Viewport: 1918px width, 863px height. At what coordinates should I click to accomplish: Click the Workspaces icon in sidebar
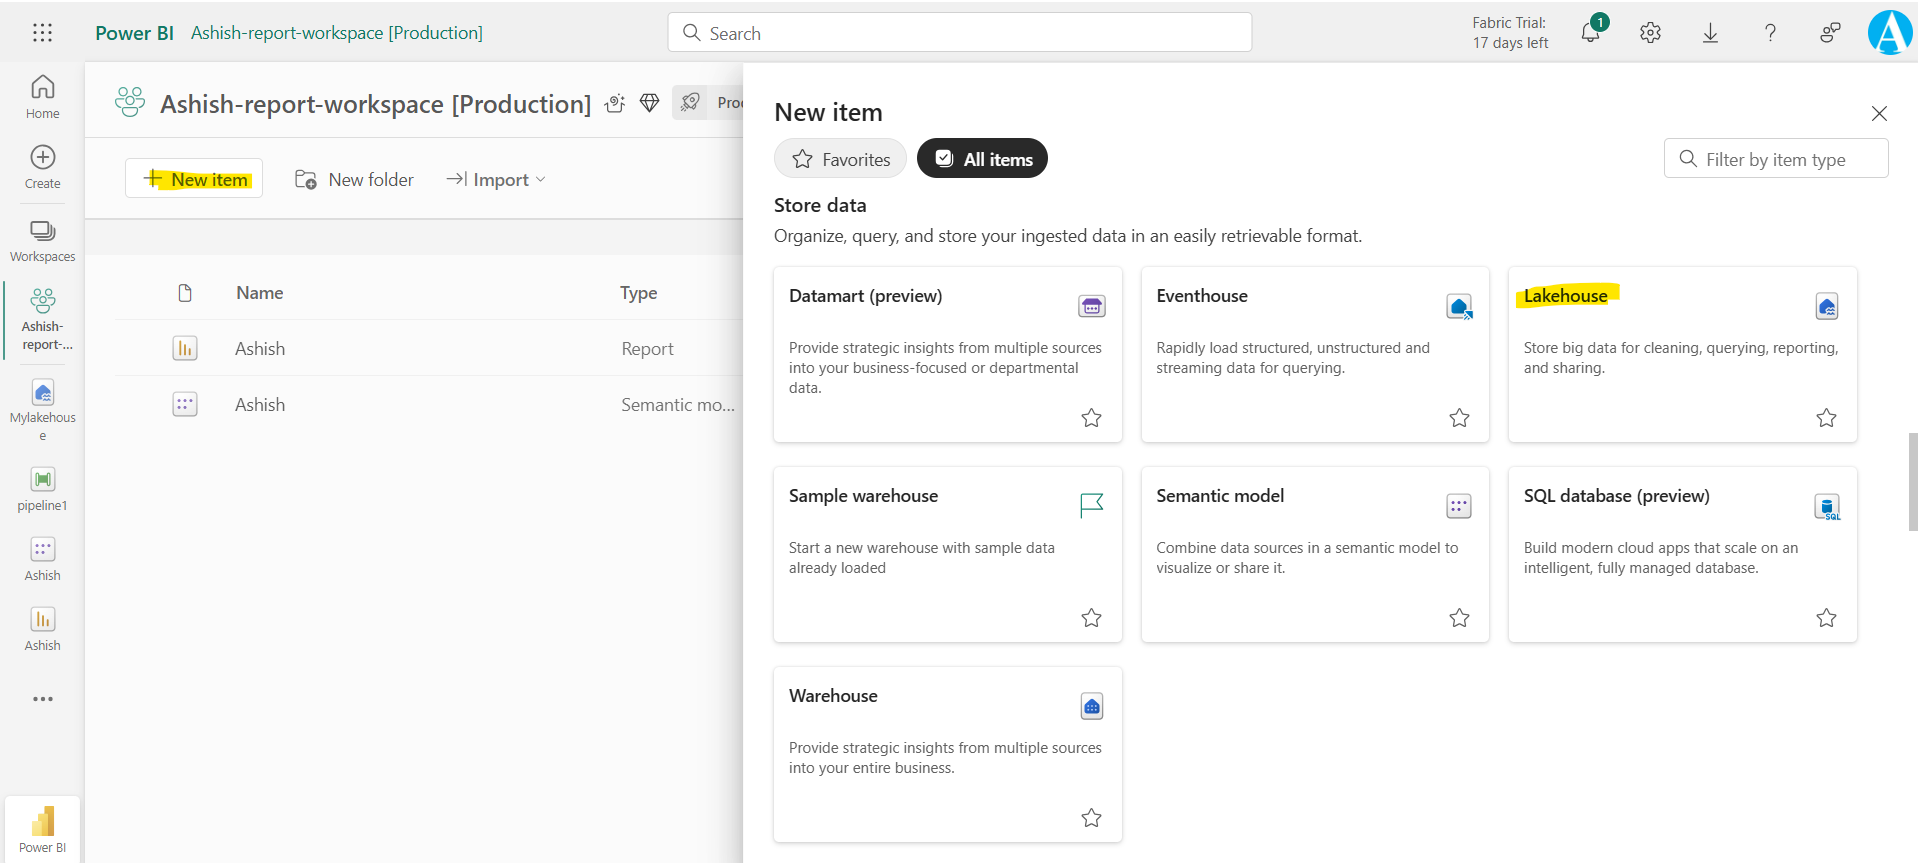point(43,241)
